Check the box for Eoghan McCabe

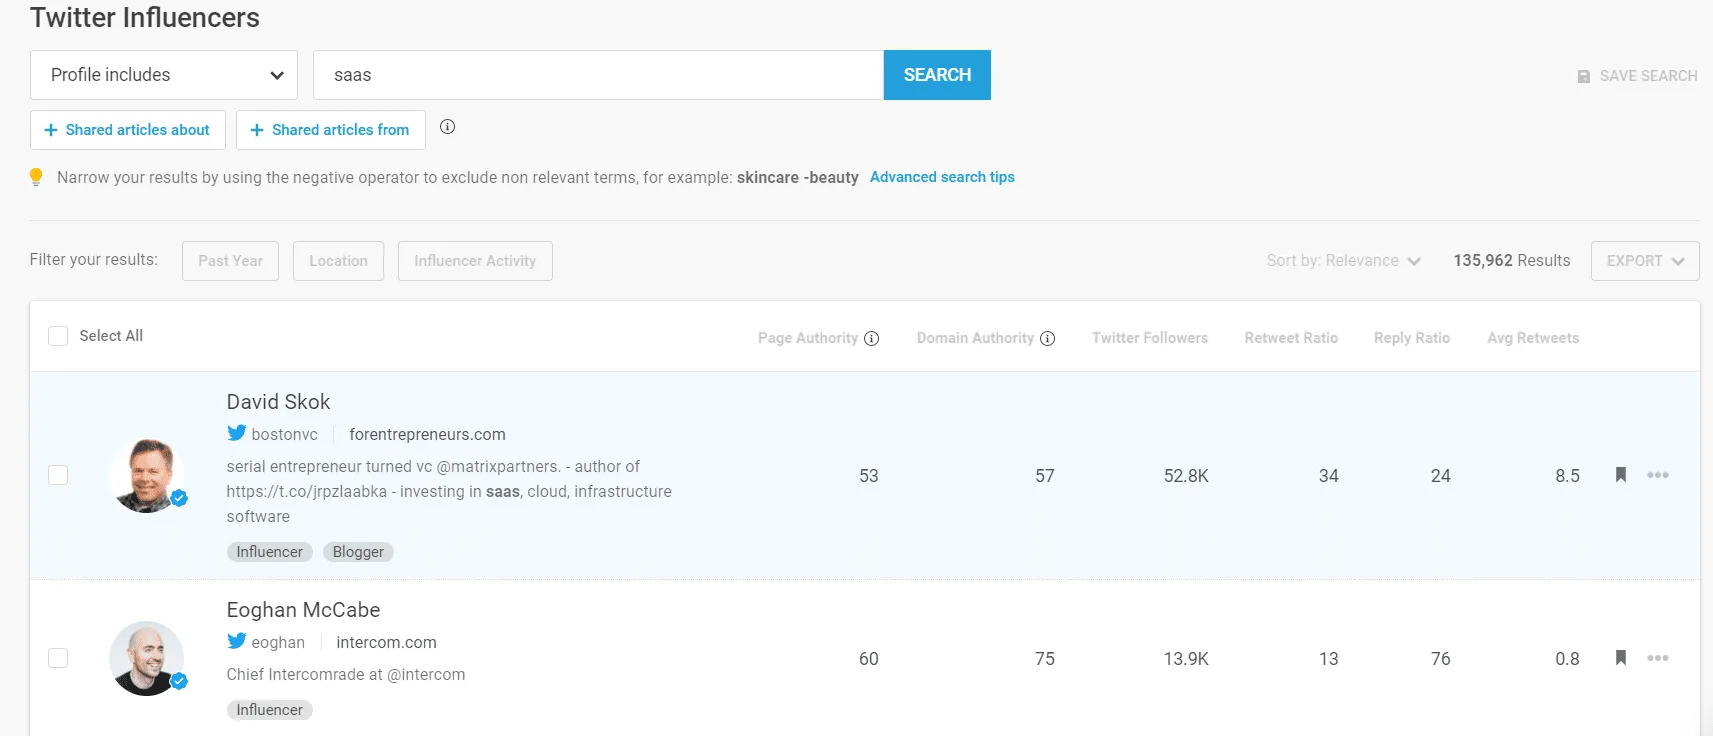pyautogui.click(x=58, y=658)
